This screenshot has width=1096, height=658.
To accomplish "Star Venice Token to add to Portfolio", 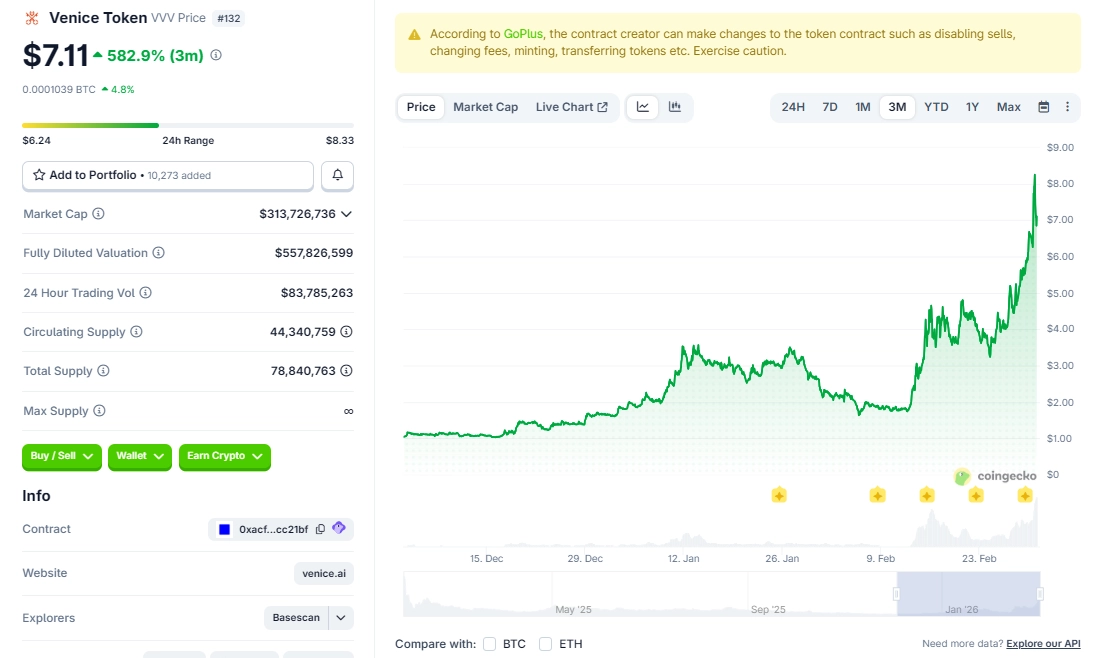I will pos(38,175).
